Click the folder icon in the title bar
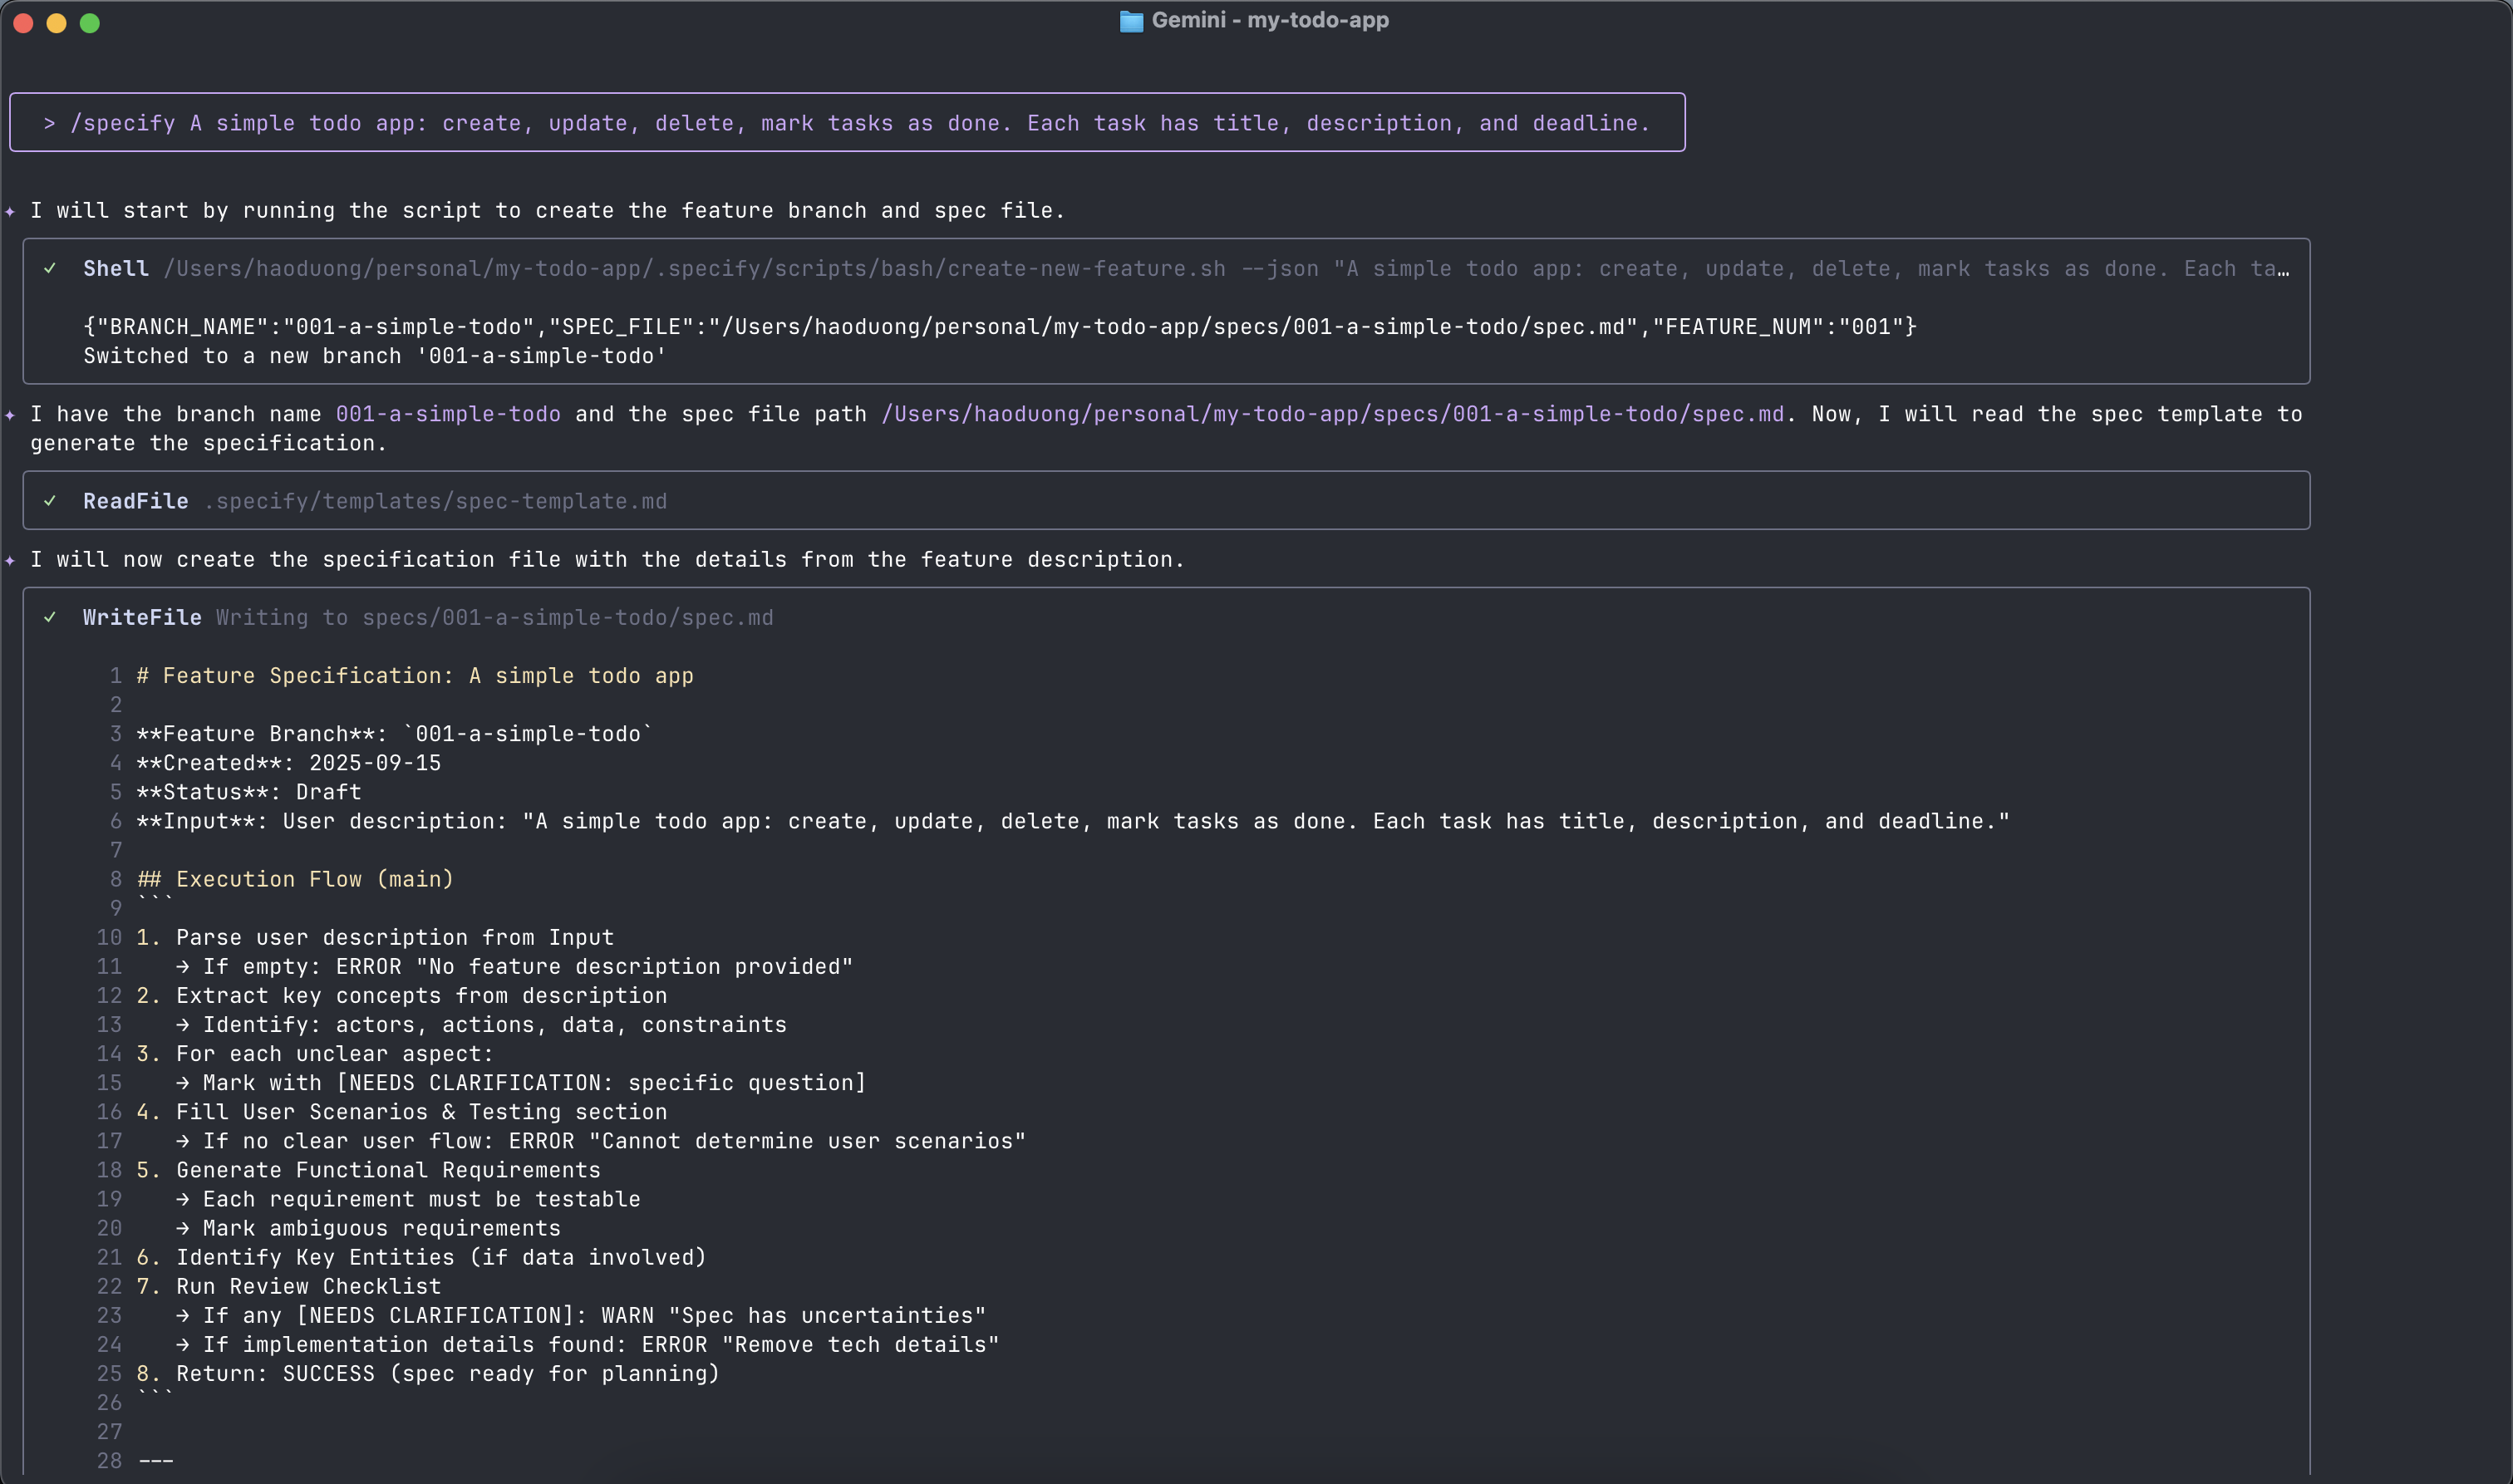The height and width of the screenshot is (1484, 2513). [1131, 21]
